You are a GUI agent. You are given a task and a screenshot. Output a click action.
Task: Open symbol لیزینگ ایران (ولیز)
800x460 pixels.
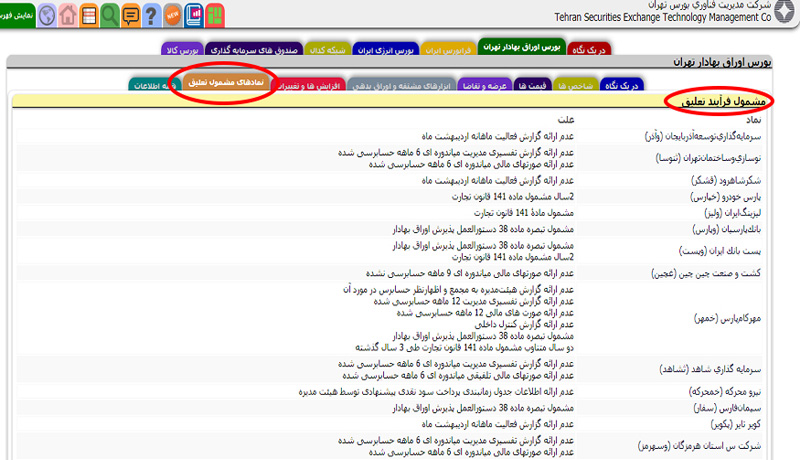(x=733, y=213)
